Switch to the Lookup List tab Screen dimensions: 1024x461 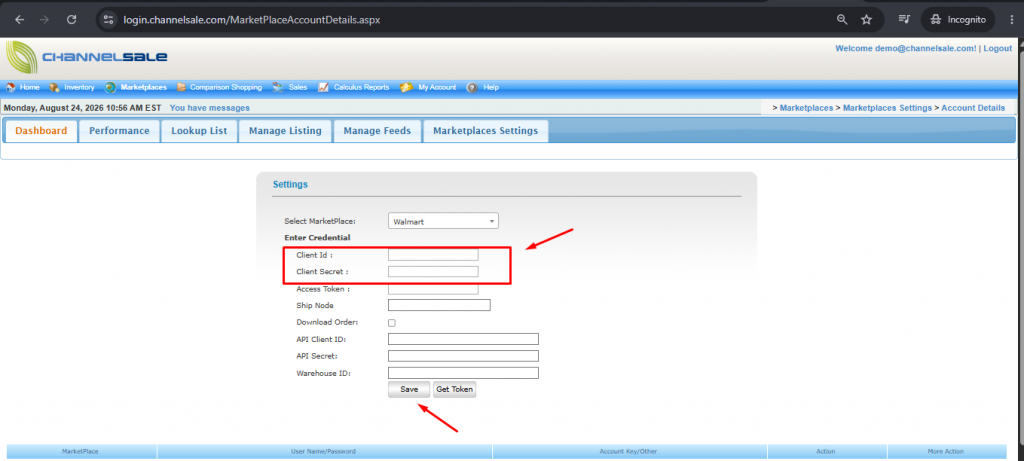(199, 131)
